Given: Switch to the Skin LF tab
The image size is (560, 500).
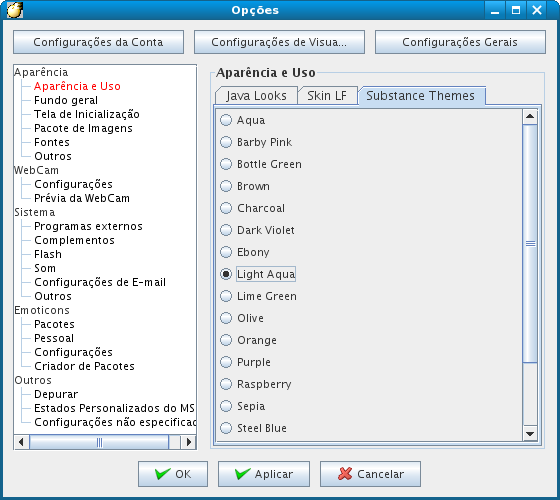Looking at the screenshot, I should point(327,96).
